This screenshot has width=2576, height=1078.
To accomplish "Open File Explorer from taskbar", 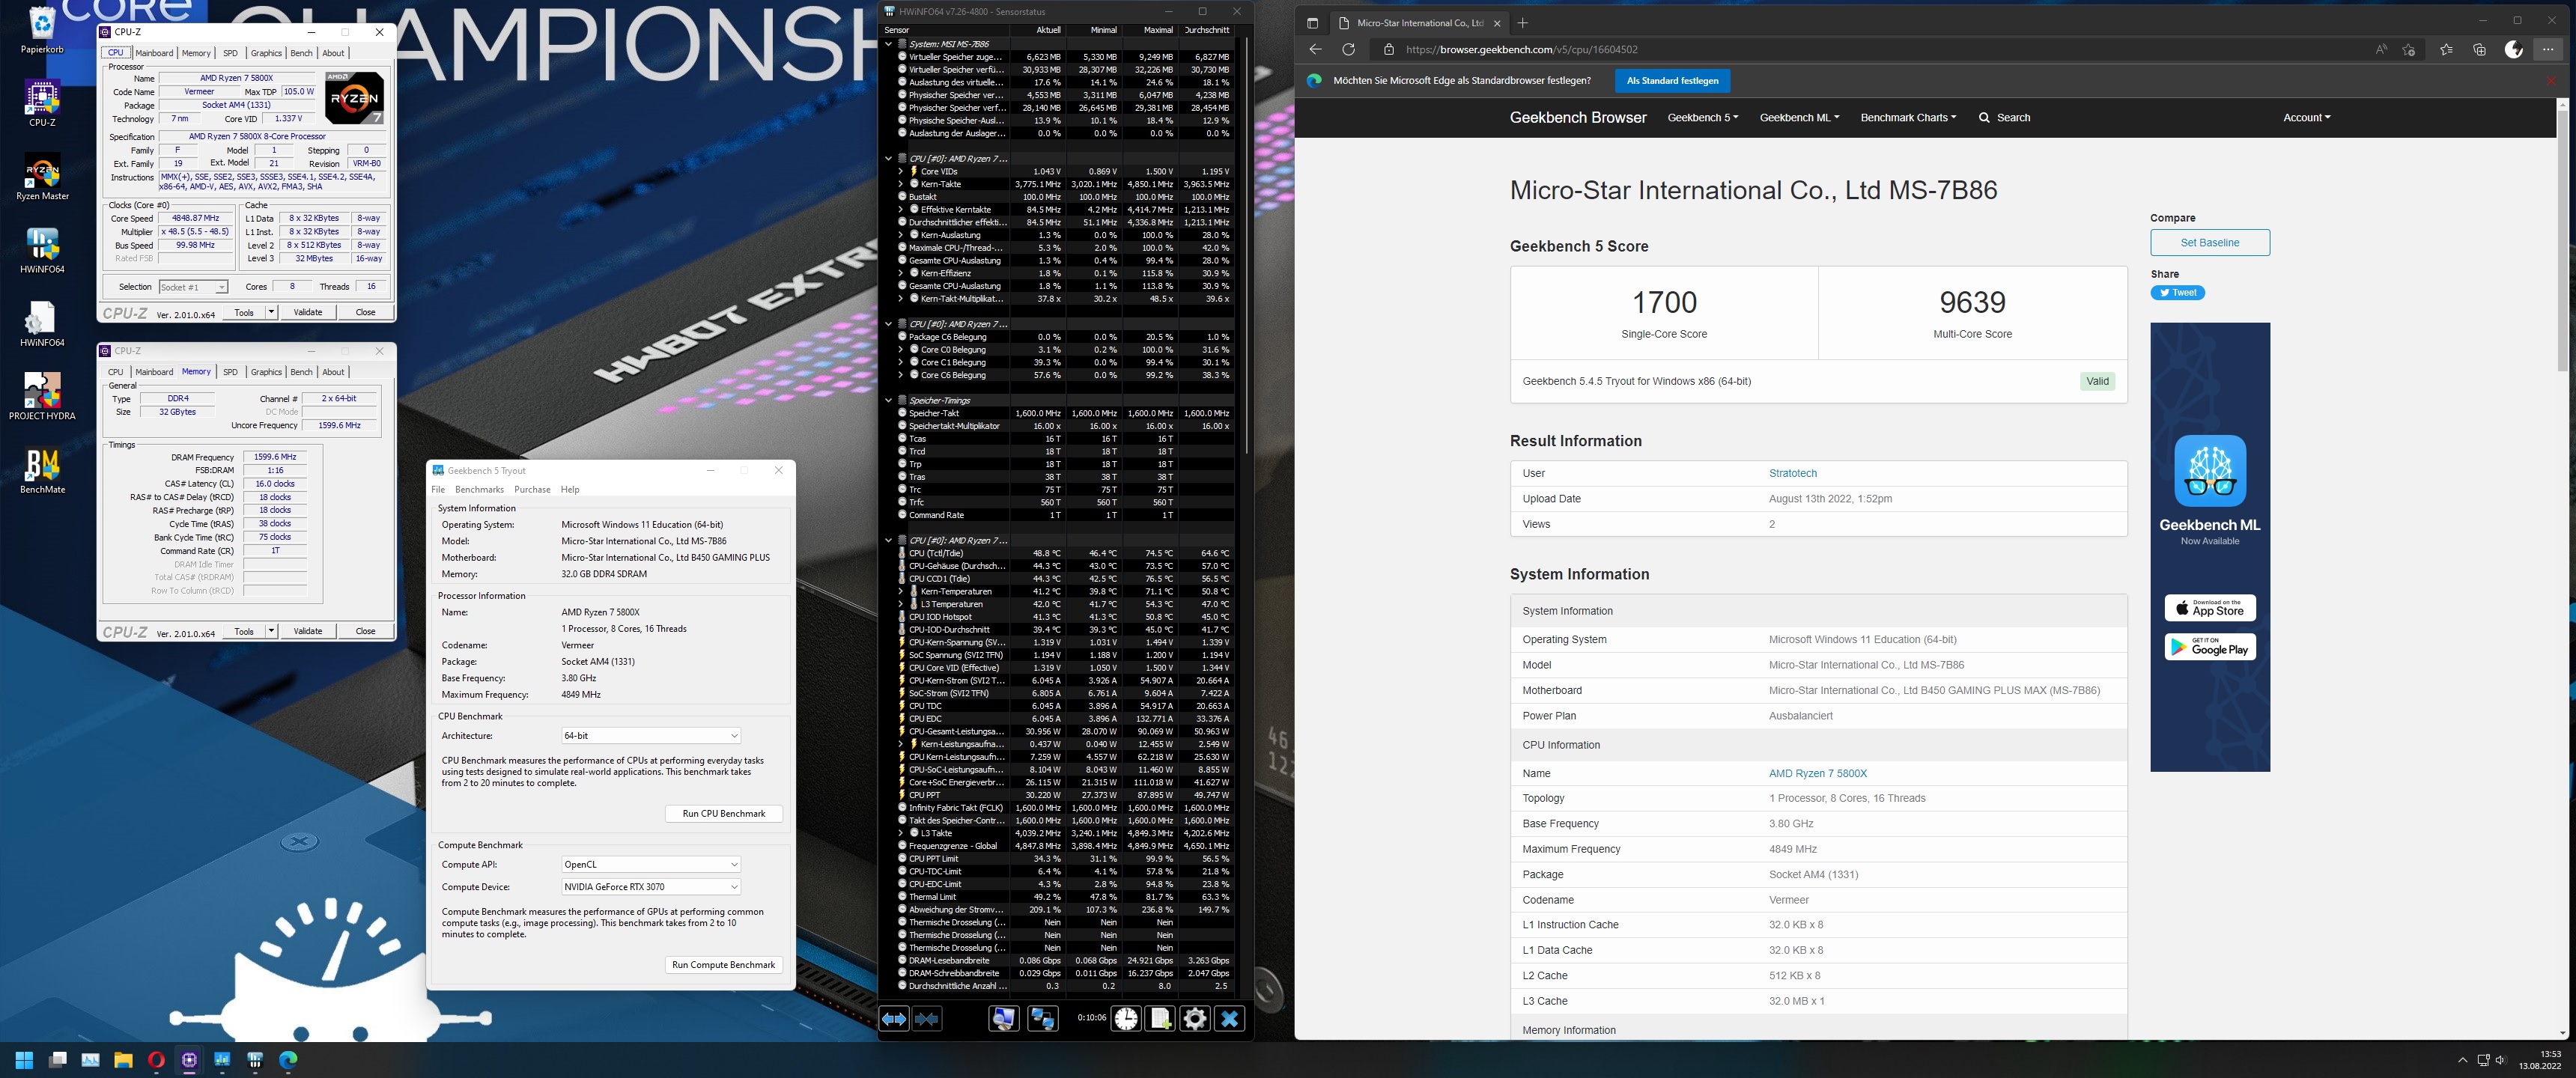I will [x=123, y=1059].
